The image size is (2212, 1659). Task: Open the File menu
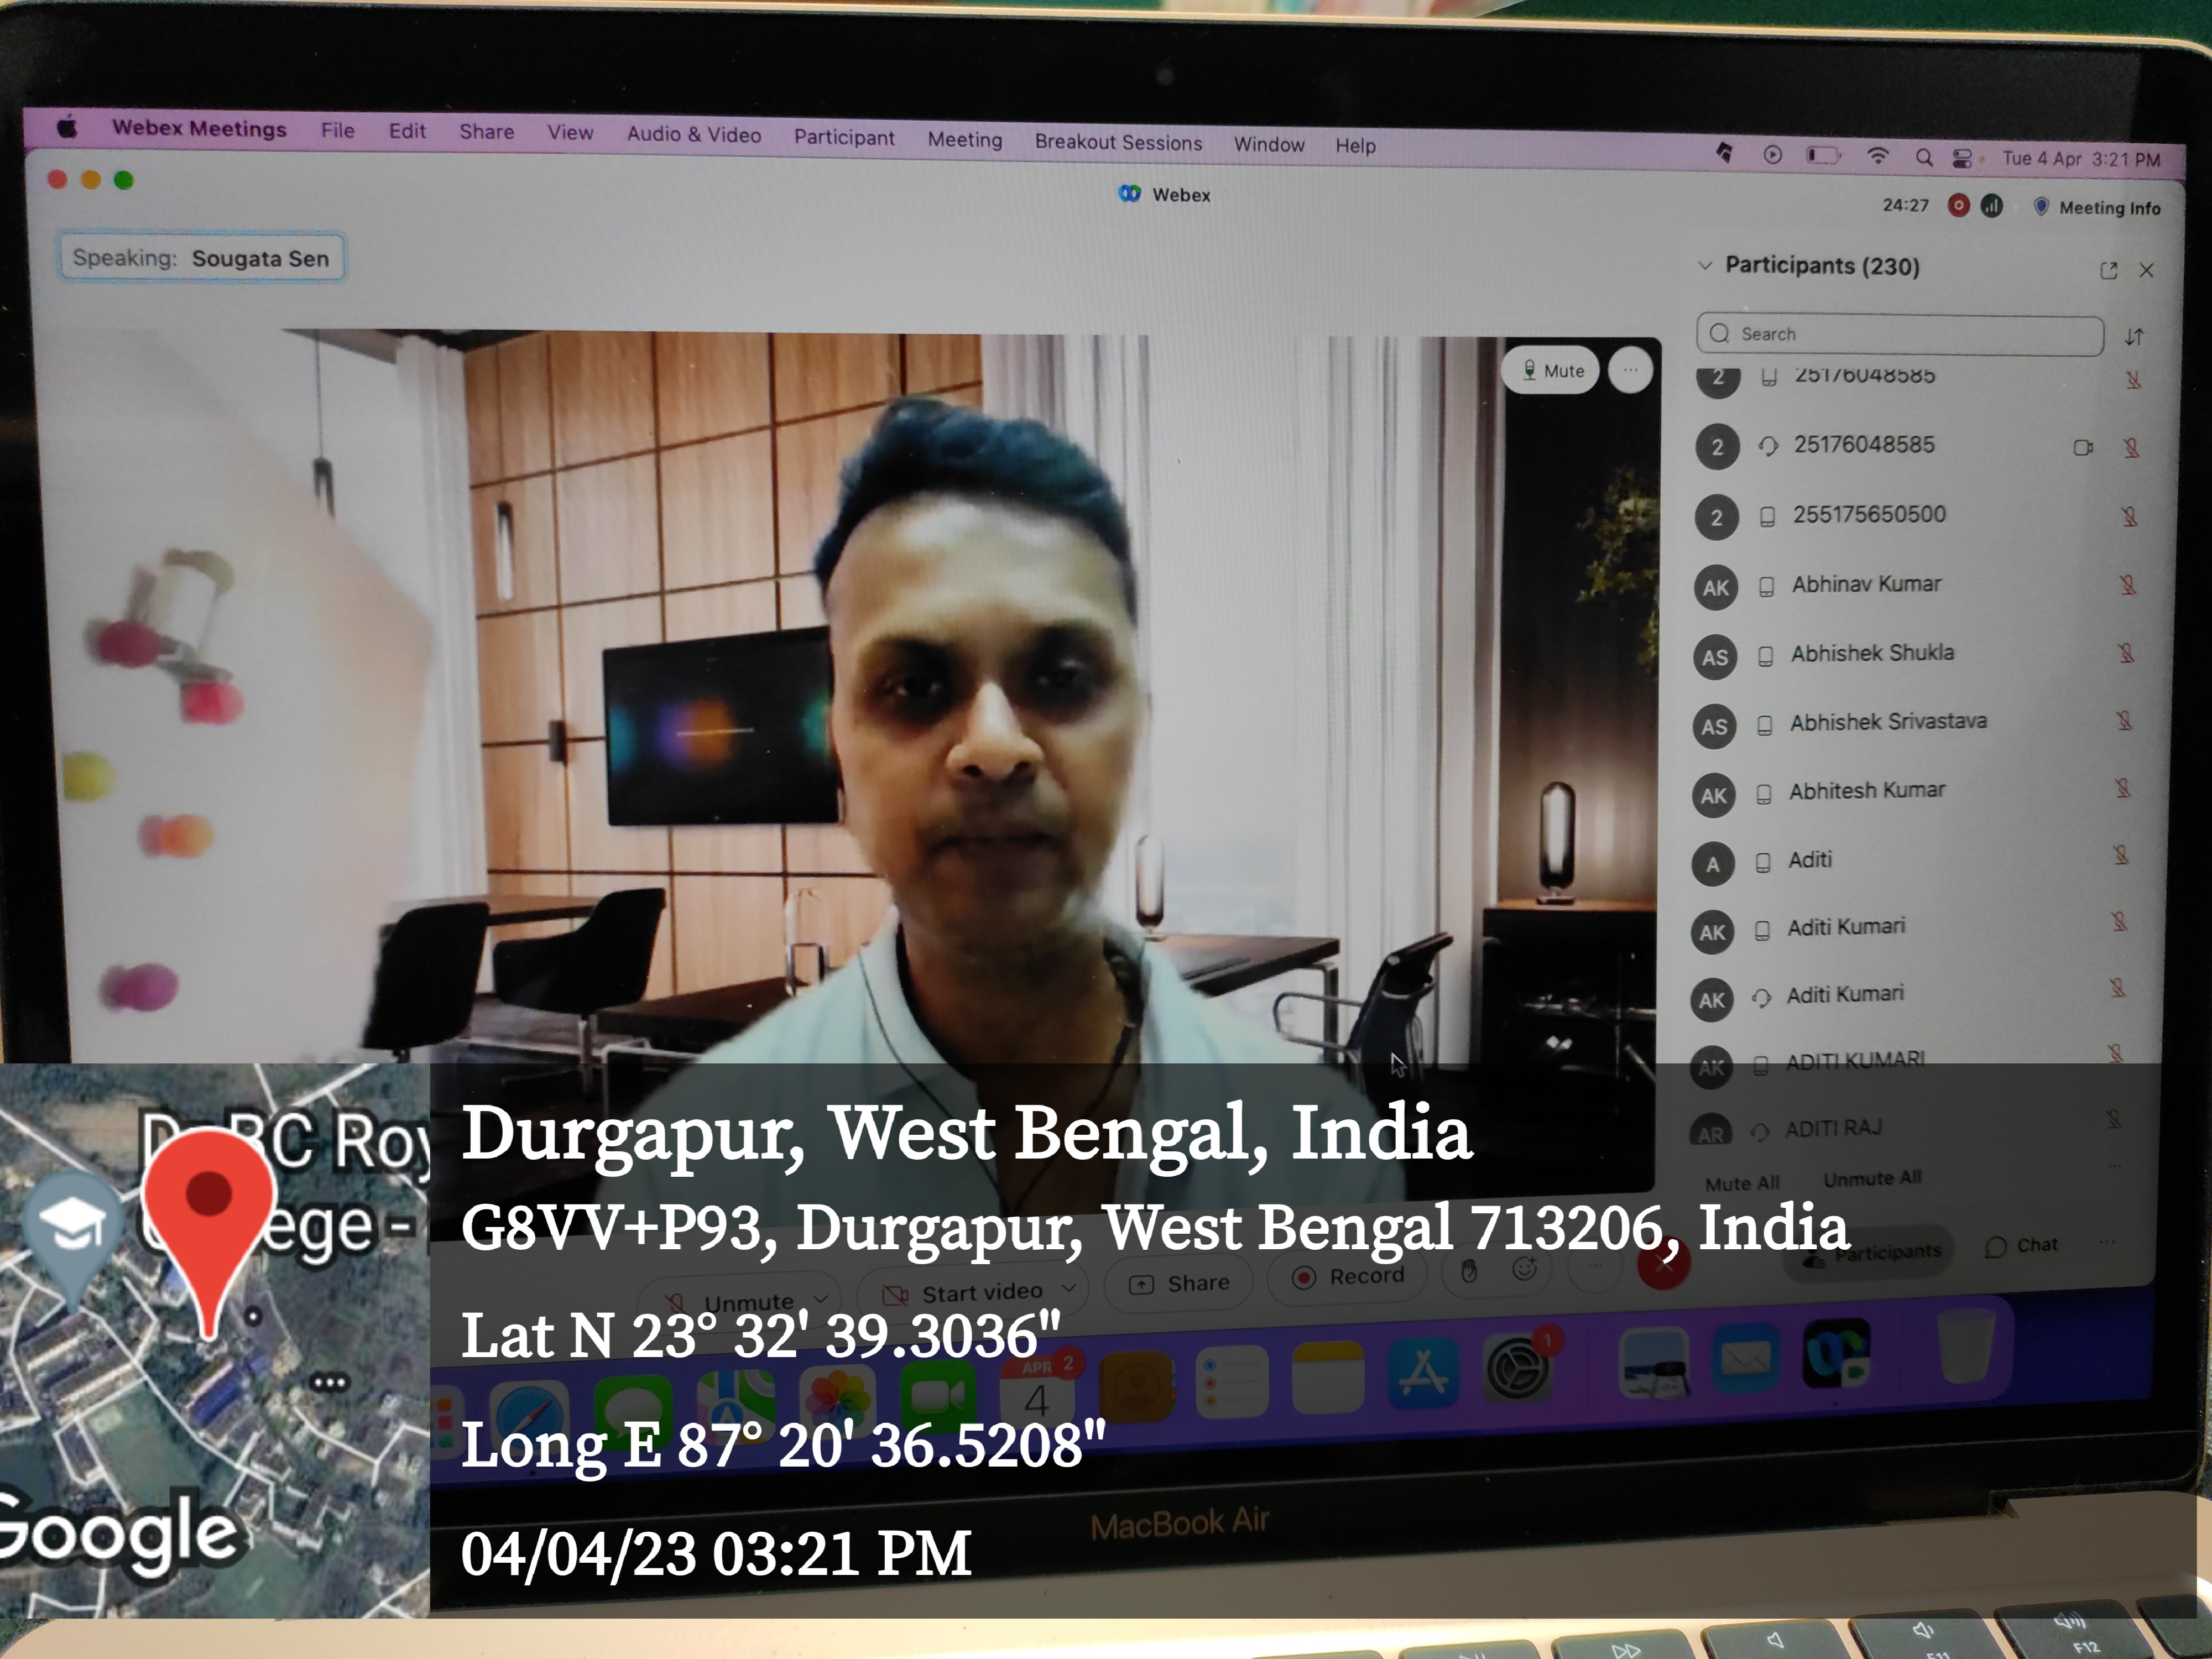tap(338, 130)
